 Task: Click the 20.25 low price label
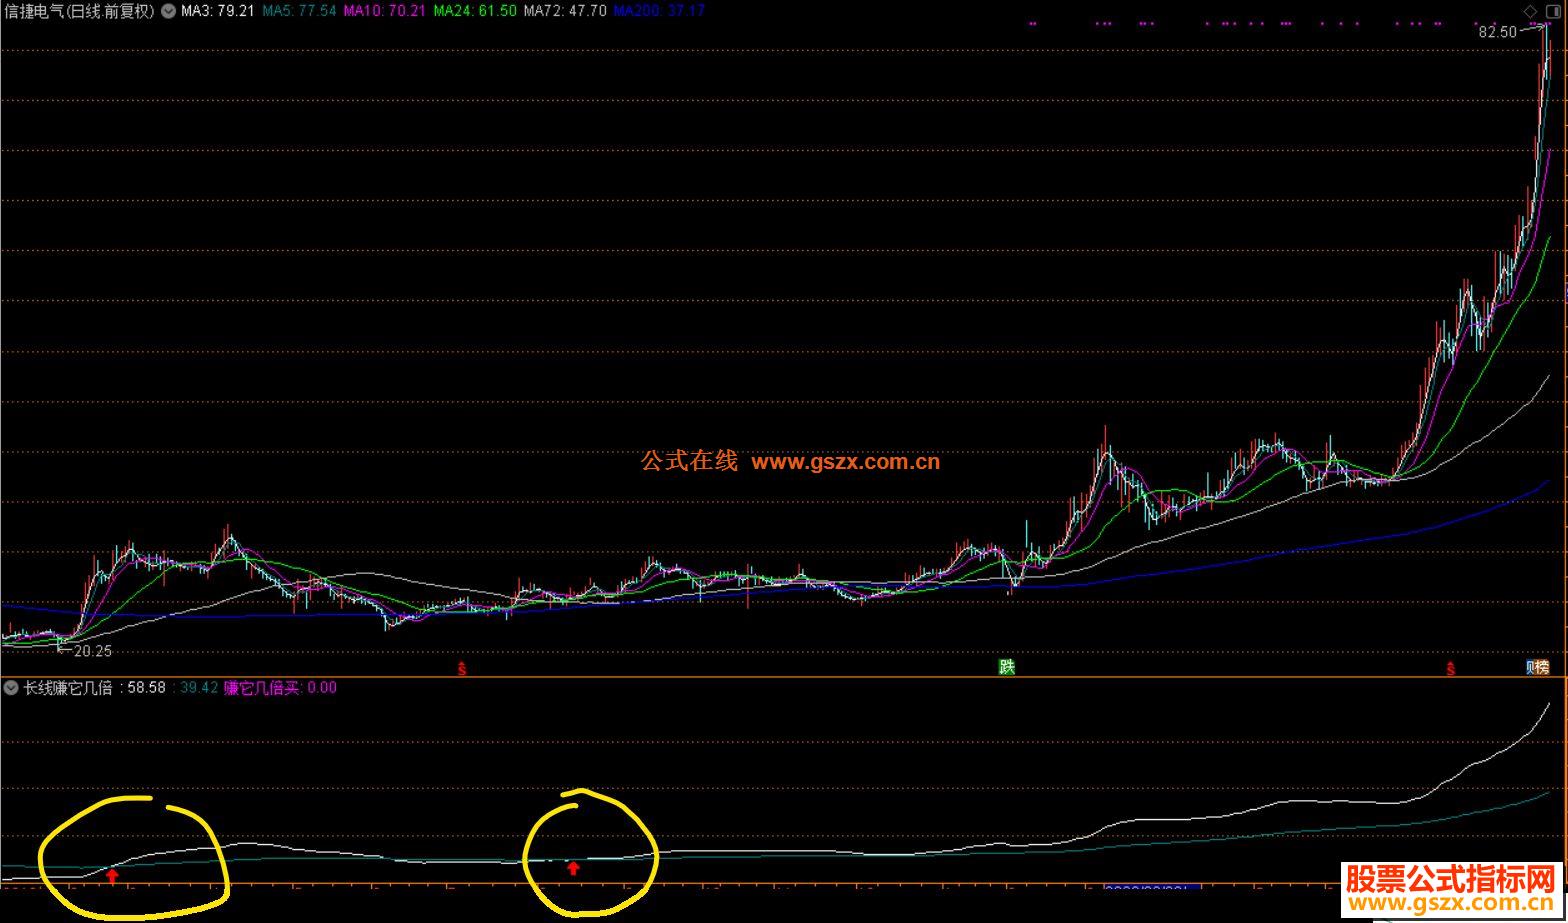(93, 651)
